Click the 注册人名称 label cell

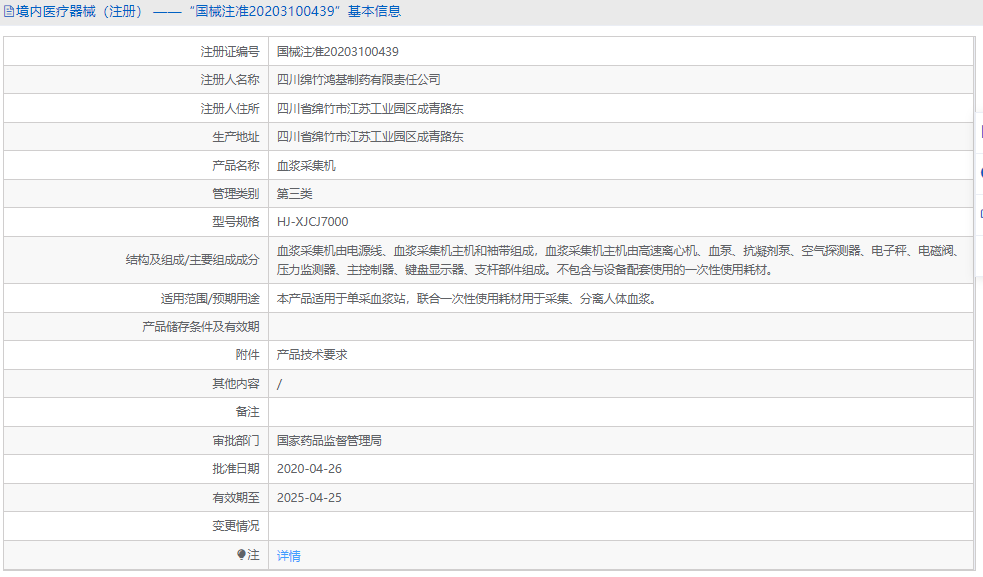click(136, 80)
